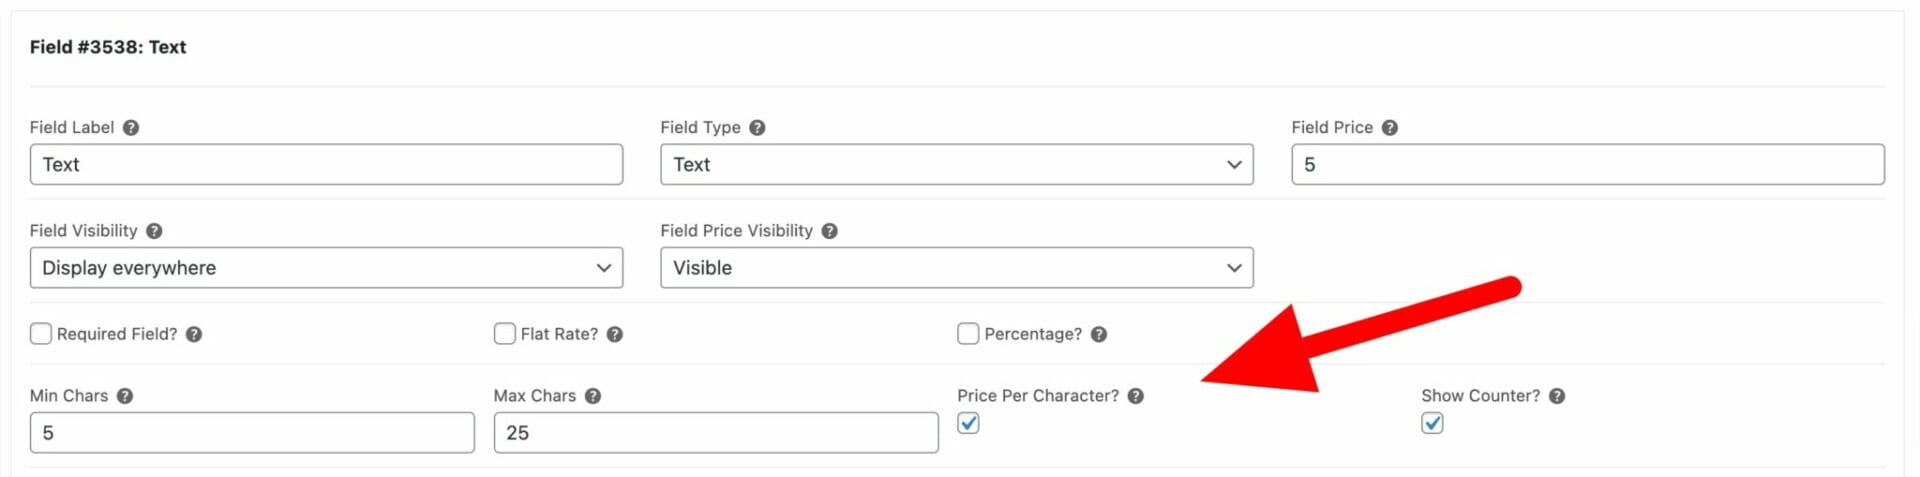The height and width of the screenshot is (477, 1920).
Task: Disable the Show Counter checkbox
Action: (x=1432, y=423)
